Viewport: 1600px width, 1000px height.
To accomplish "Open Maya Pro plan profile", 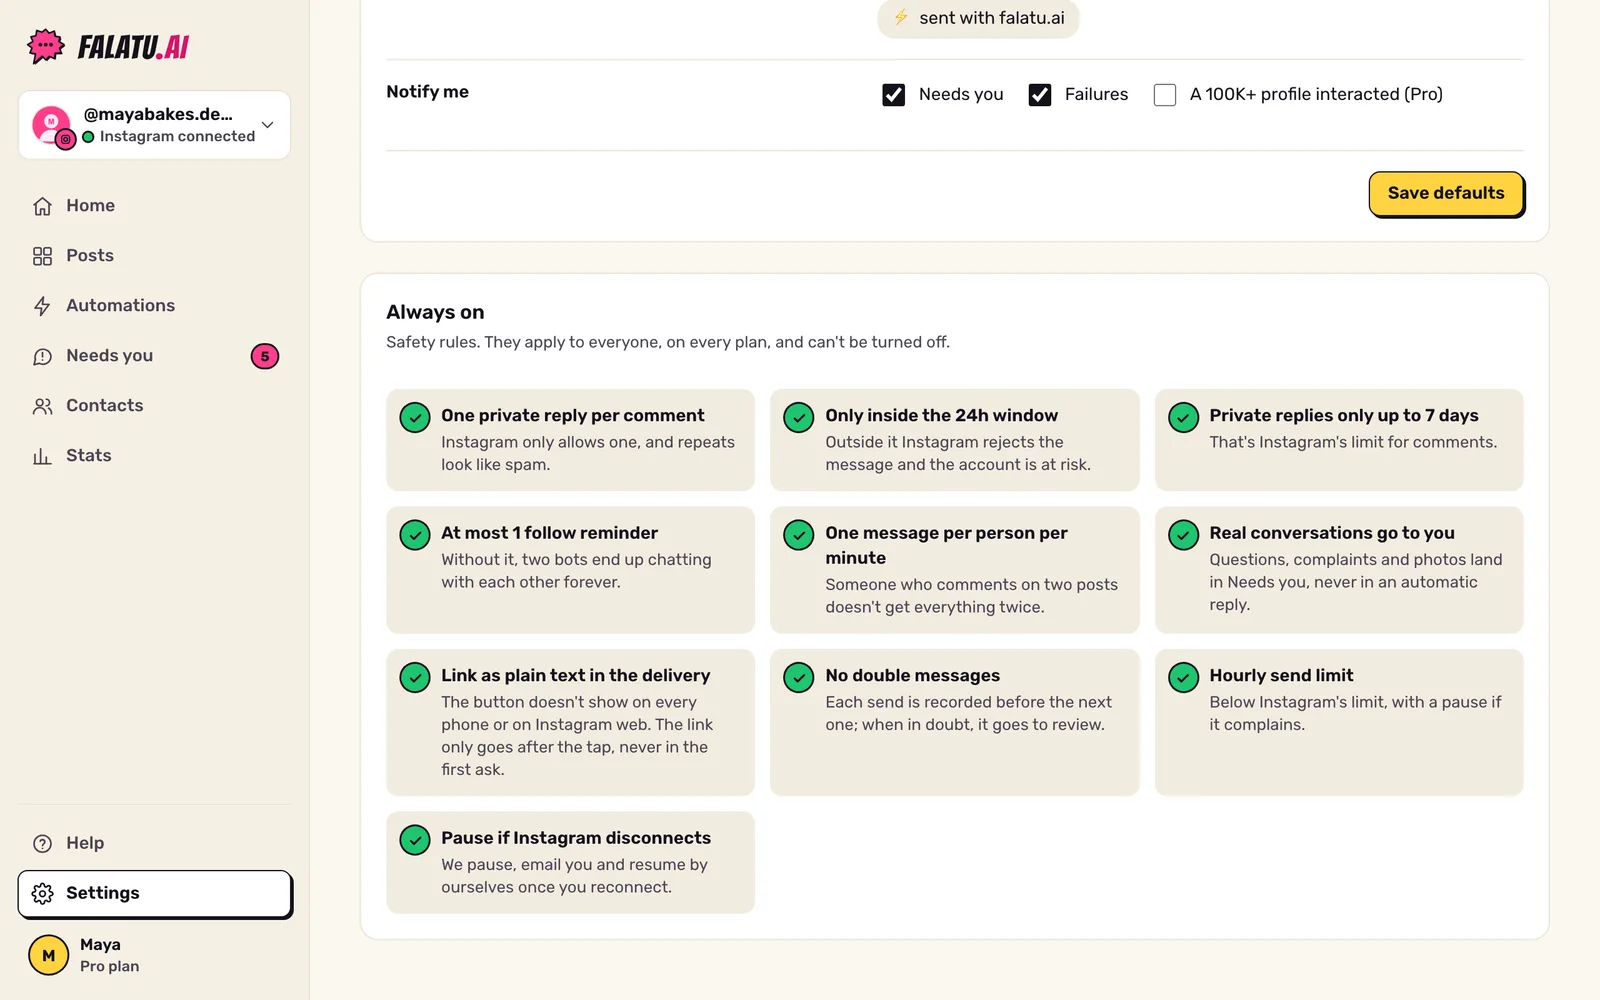I will [155, 955].
